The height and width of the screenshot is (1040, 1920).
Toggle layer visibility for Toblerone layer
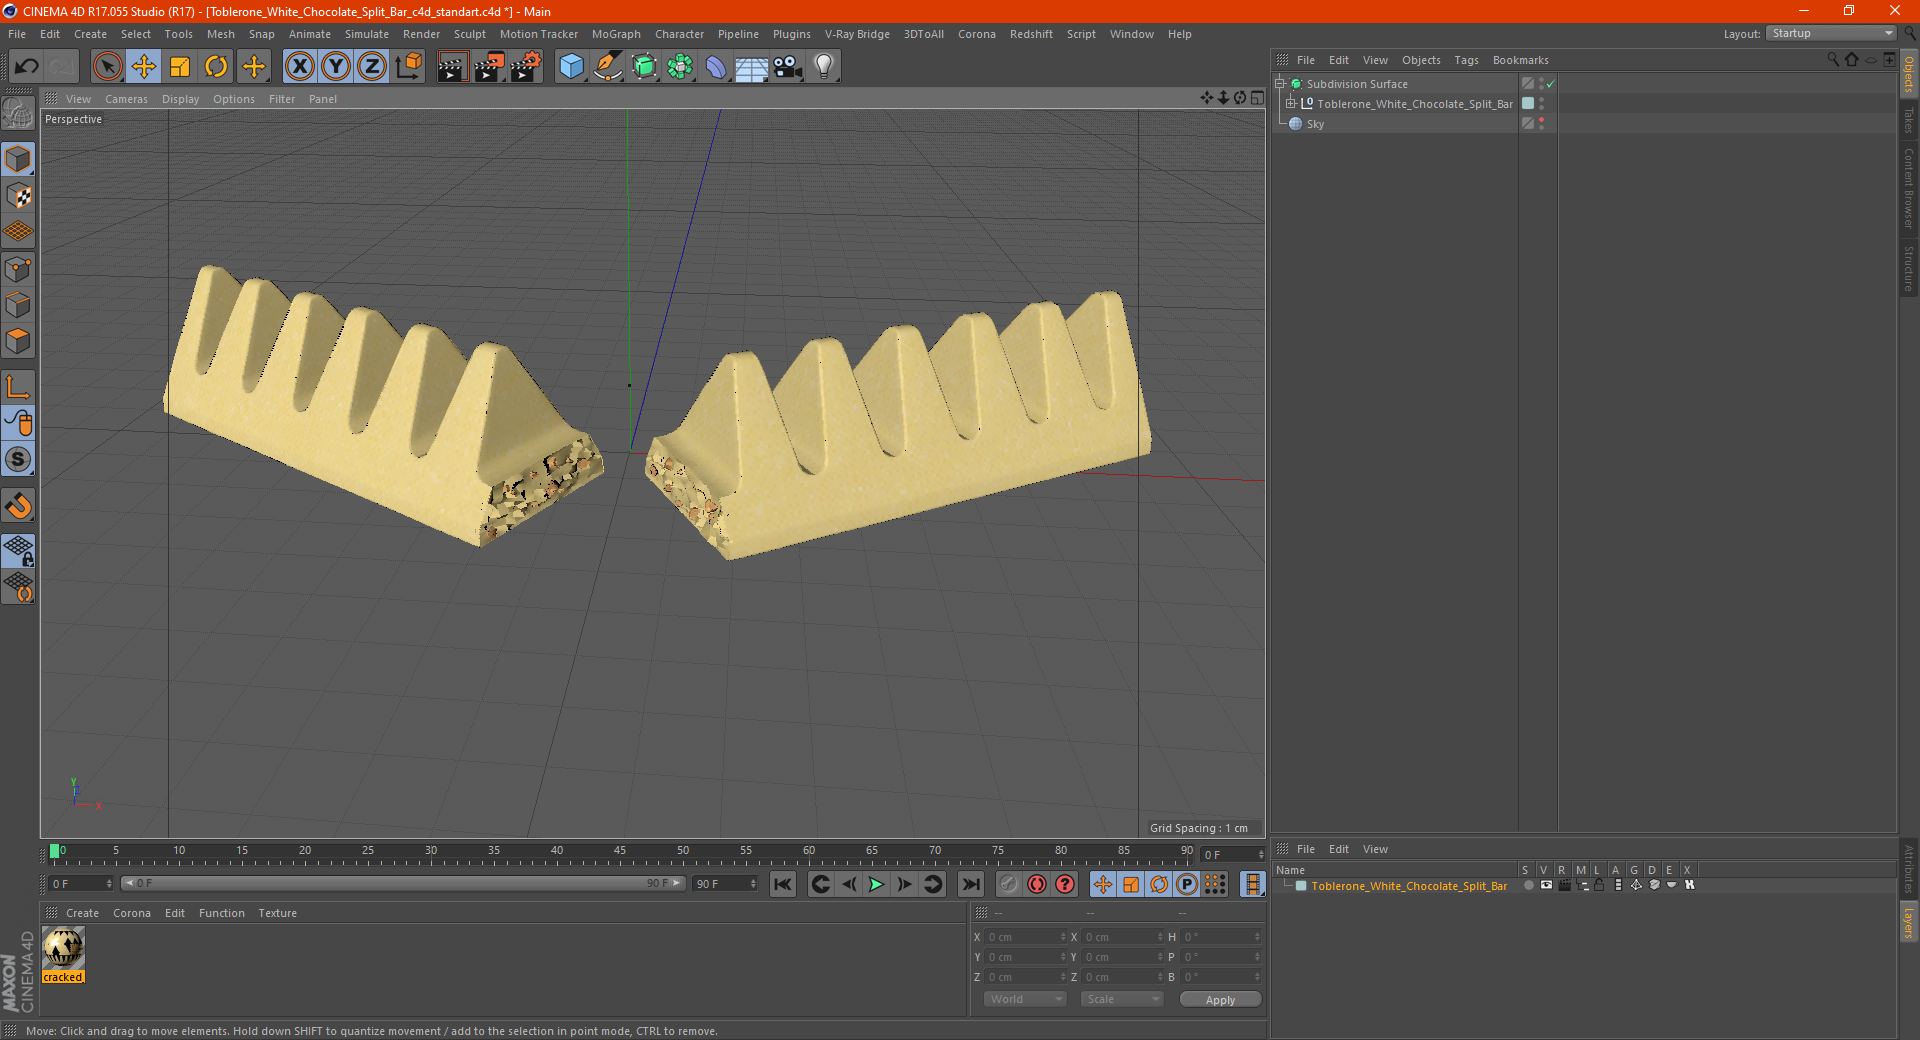pos(1546,885)
